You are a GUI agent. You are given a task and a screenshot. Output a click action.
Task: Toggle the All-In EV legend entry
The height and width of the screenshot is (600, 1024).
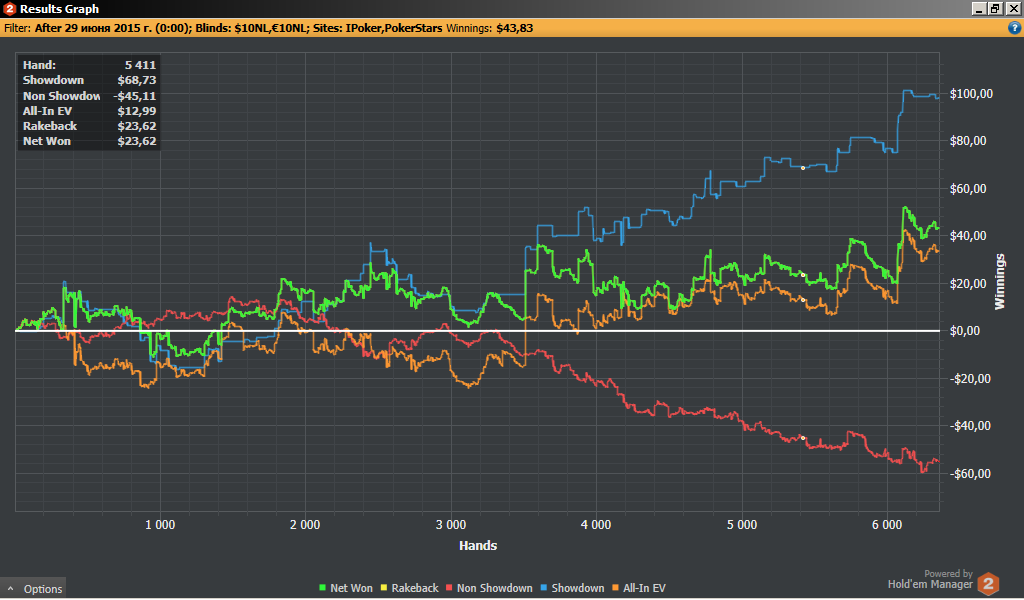tap(639, 588)
